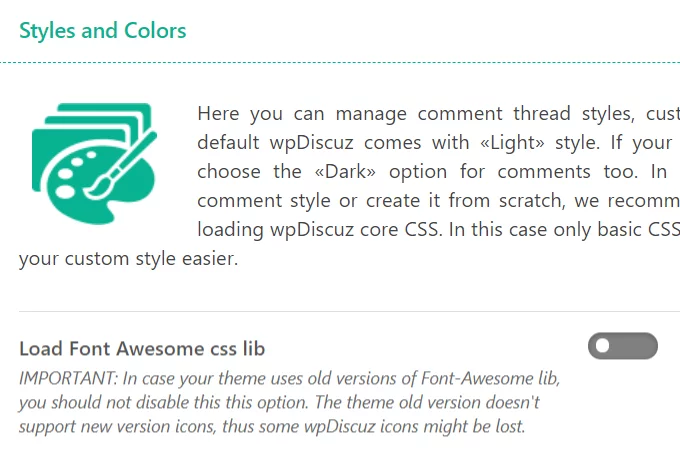The width and height of the screenshot is (680, 451).
Task: Click the 'Font-Awesome lib' phrase in the note
Action: click(489, 379)
